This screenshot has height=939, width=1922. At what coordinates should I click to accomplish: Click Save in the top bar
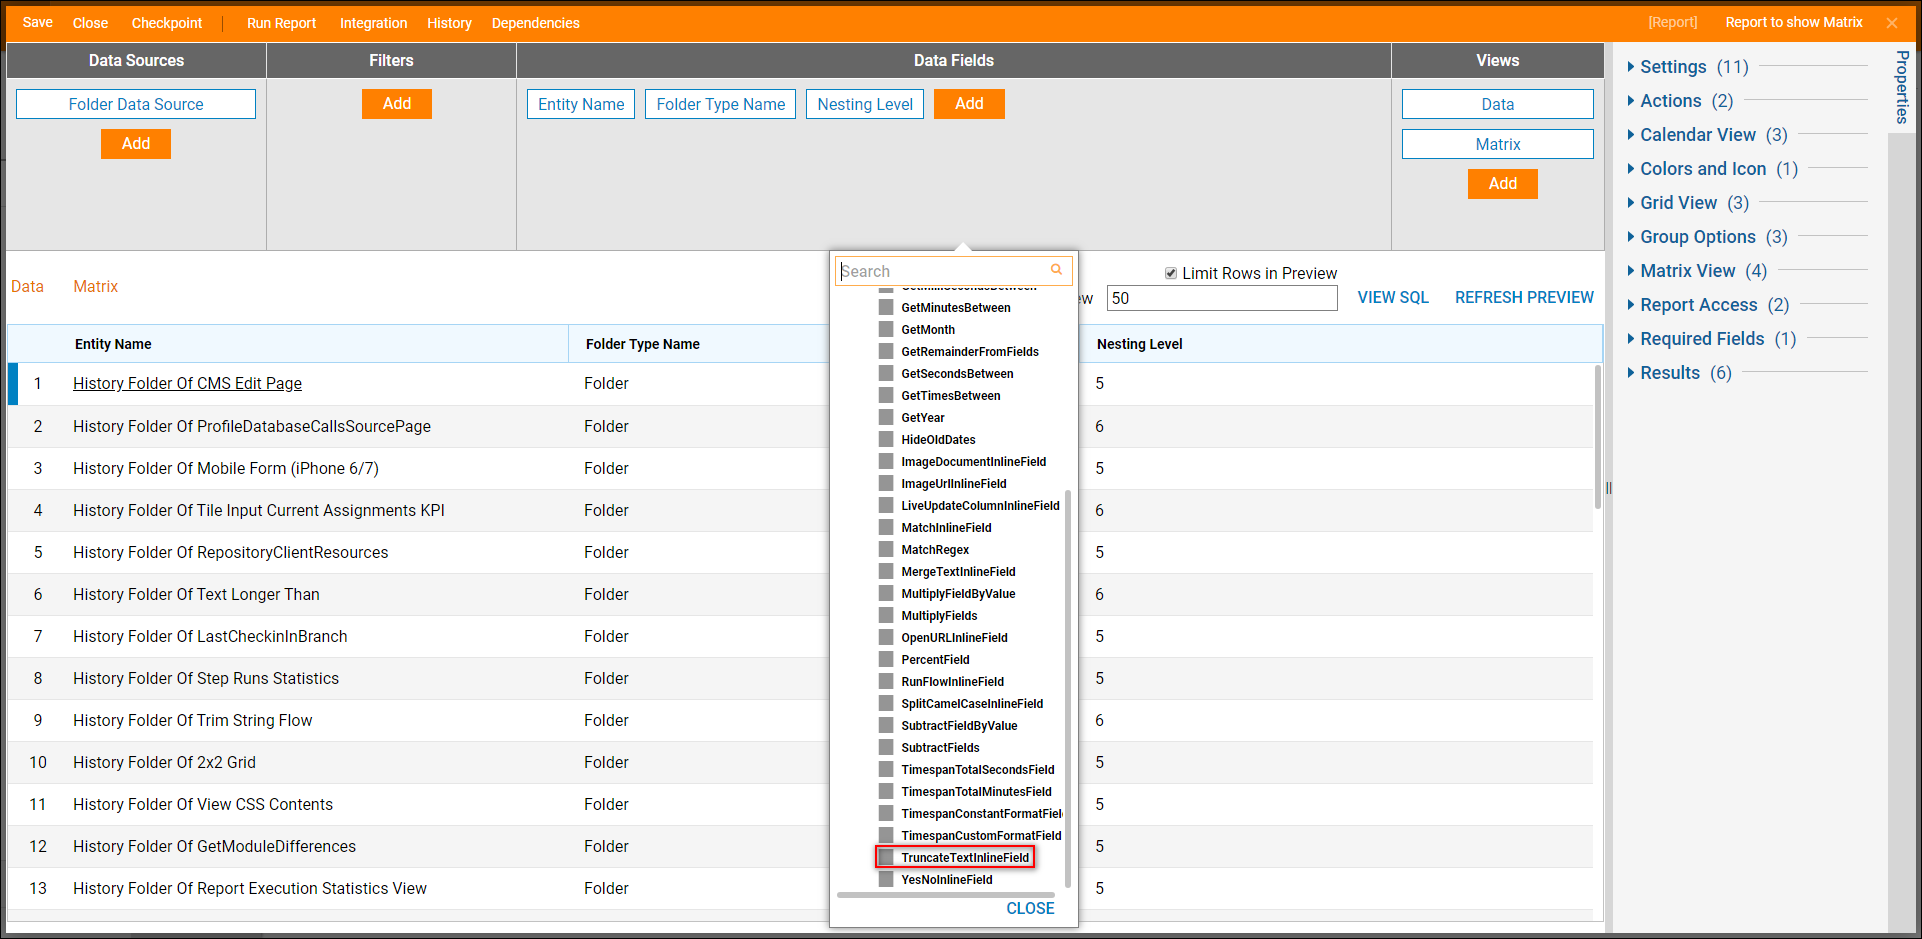pos(38,23)
